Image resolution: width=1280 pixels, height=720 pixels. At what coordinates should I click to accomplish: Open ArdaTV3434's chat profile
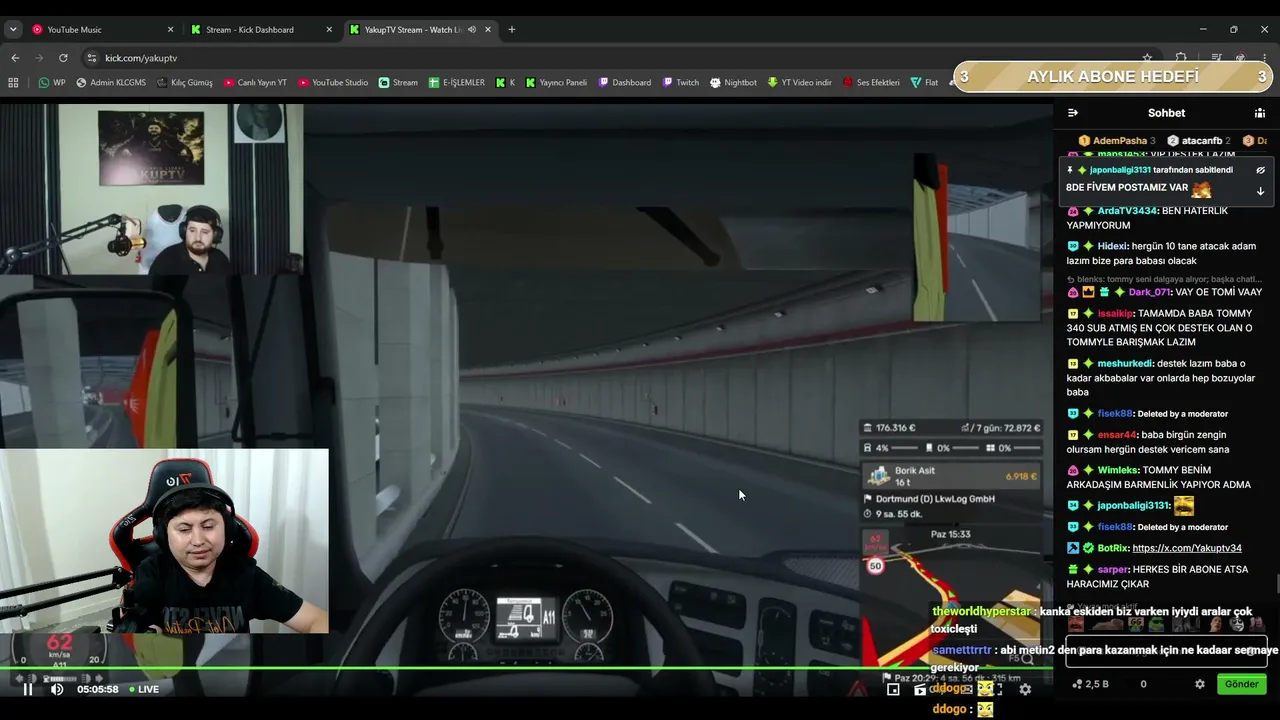[1126, 211]
